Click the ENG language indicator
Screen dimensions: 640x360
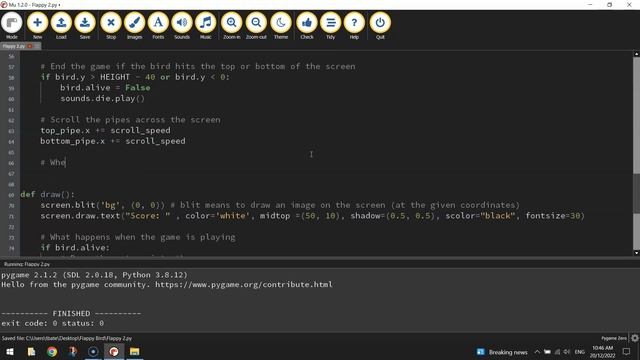pyautogui.click(x=580, y=352)
